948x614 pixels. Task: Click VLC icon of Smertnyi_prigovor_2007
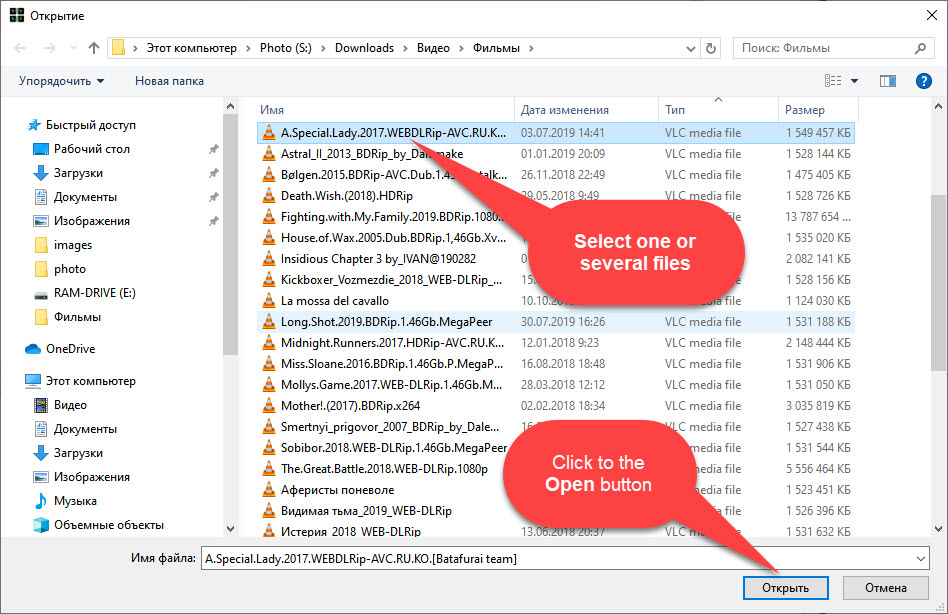[268, 427]
